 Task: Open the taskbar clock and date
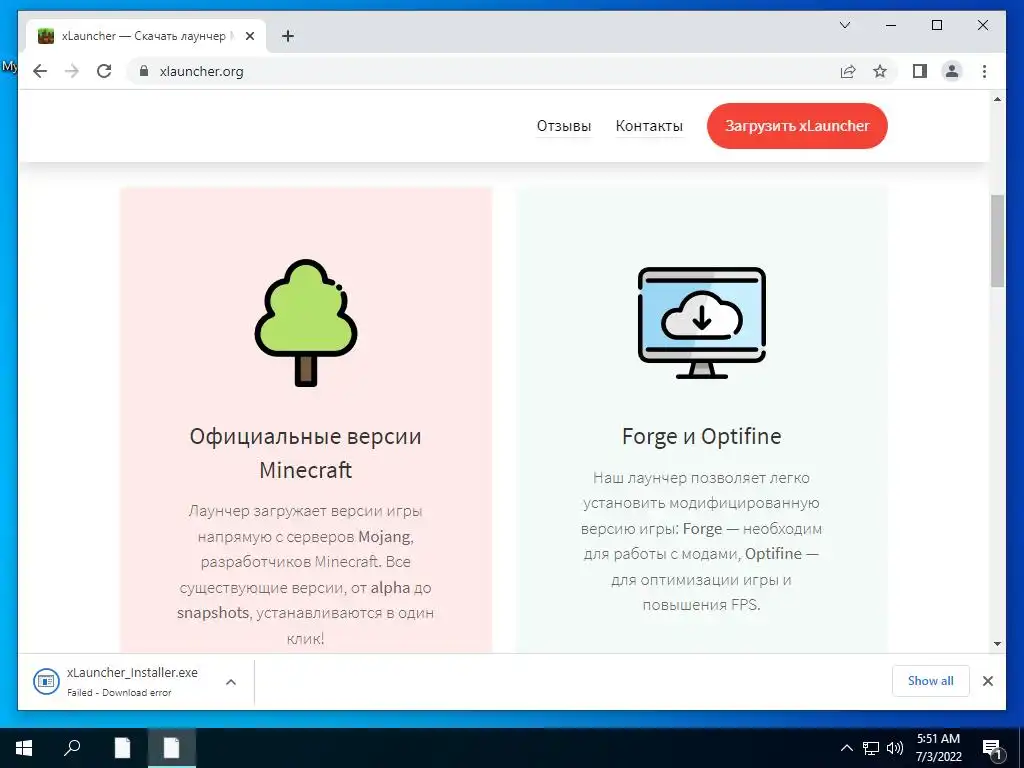point(938,748)
